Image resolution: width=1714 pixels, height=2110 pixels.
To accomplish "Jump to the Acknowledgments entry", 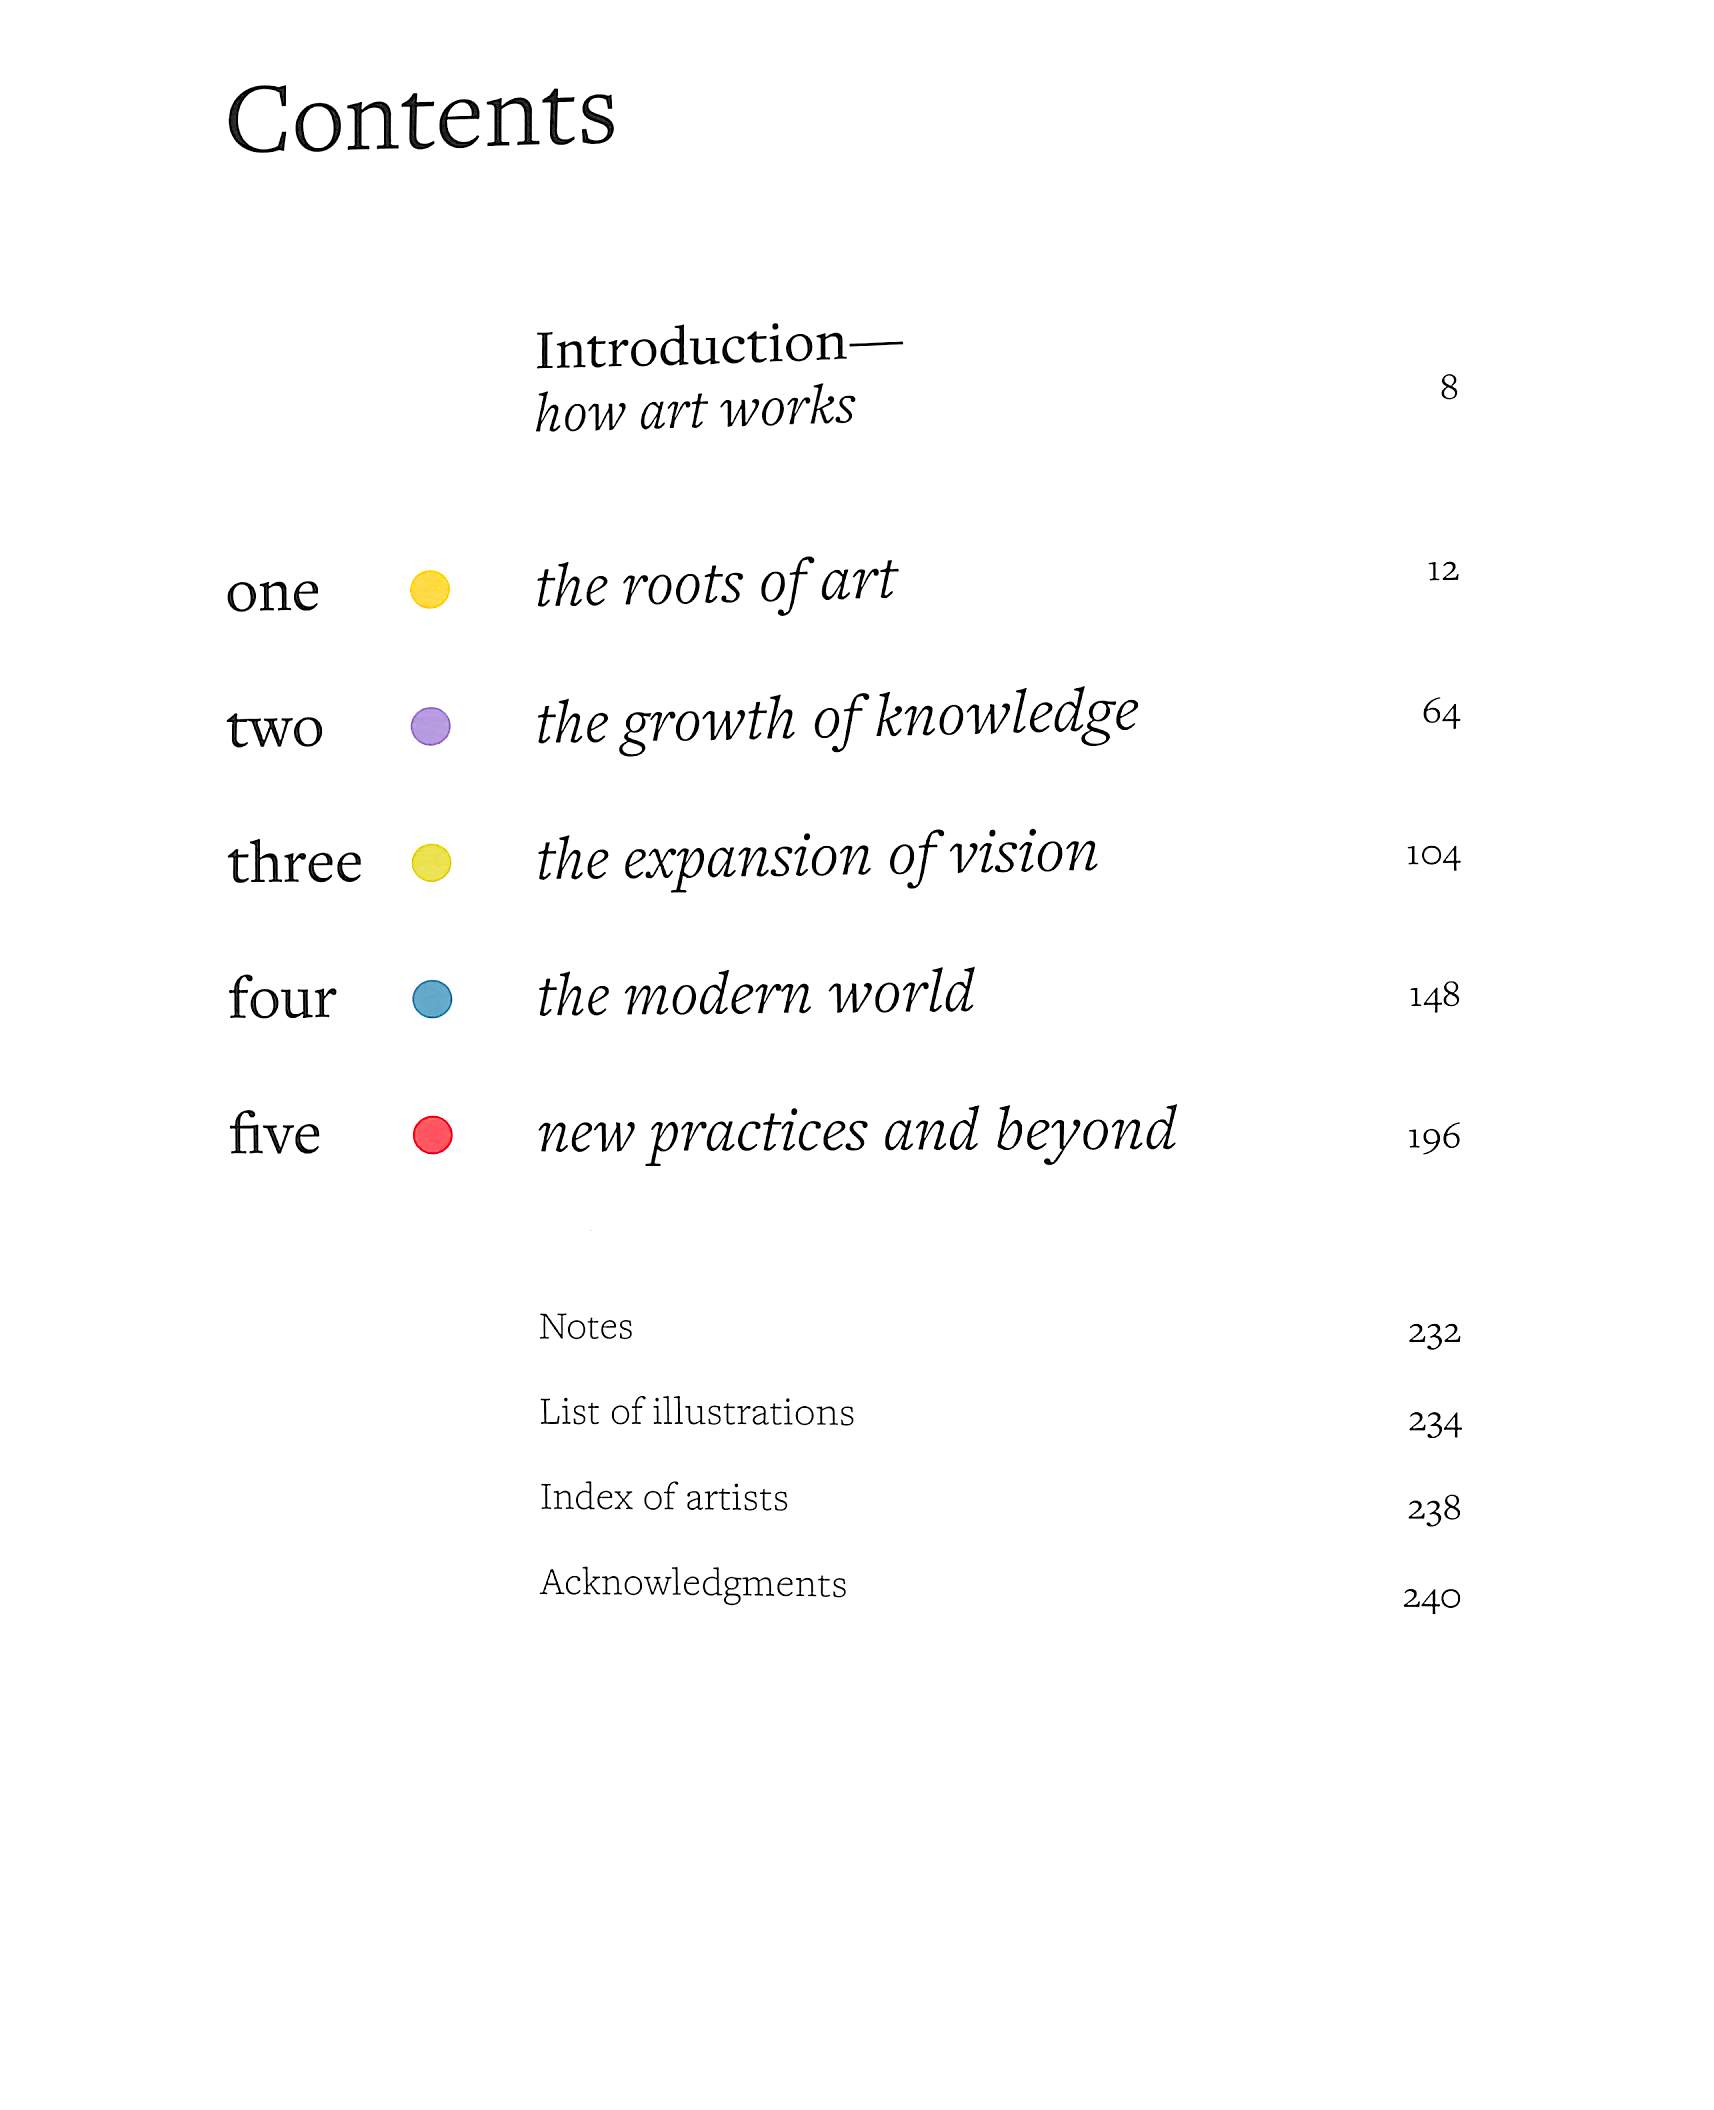I will click(693, 1583).
